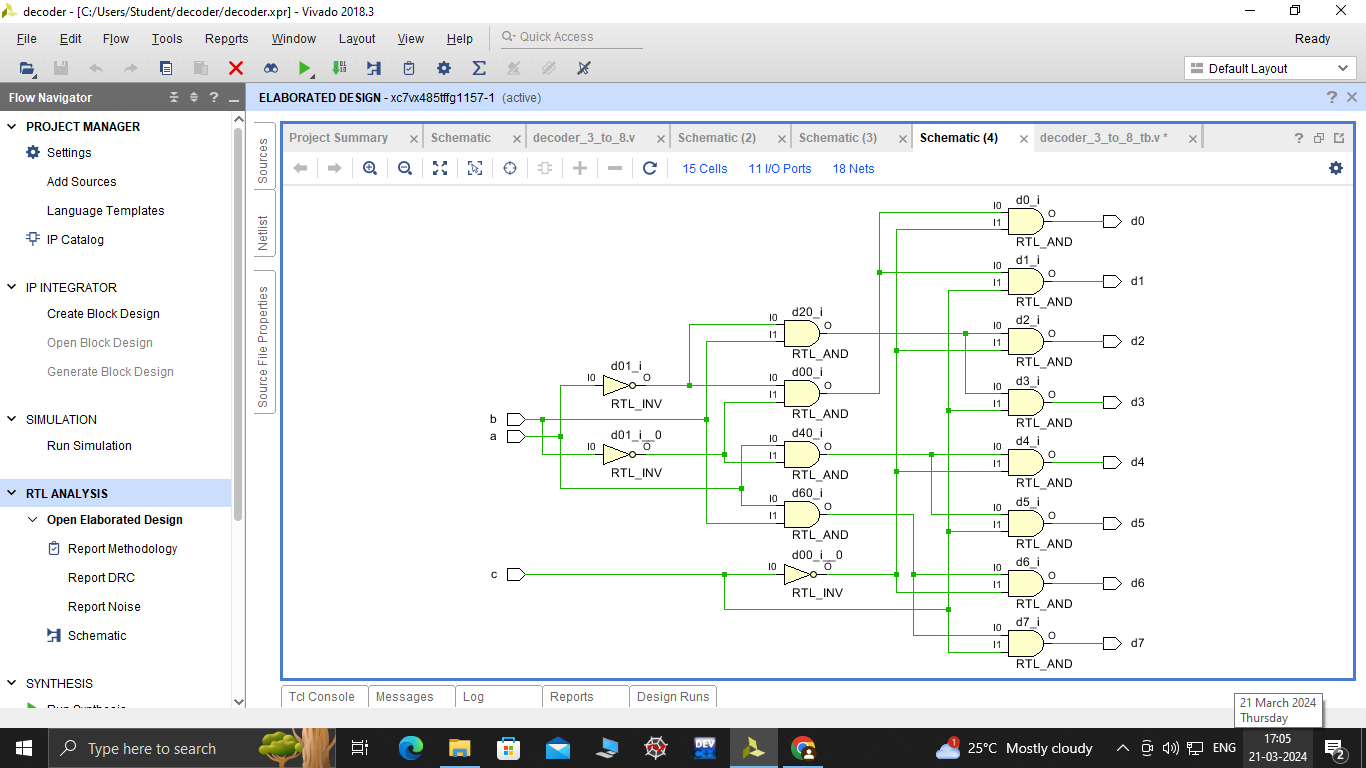Select the d20_i AND gate in schematic
This screenshot has width=1366, height=768.
803,334
